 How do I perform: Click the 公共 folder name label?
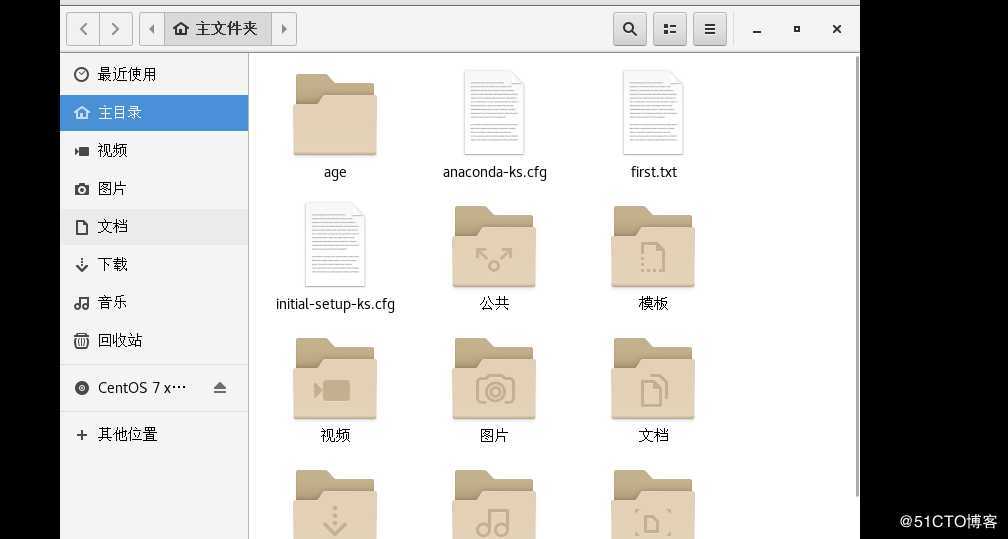[494, 304]
